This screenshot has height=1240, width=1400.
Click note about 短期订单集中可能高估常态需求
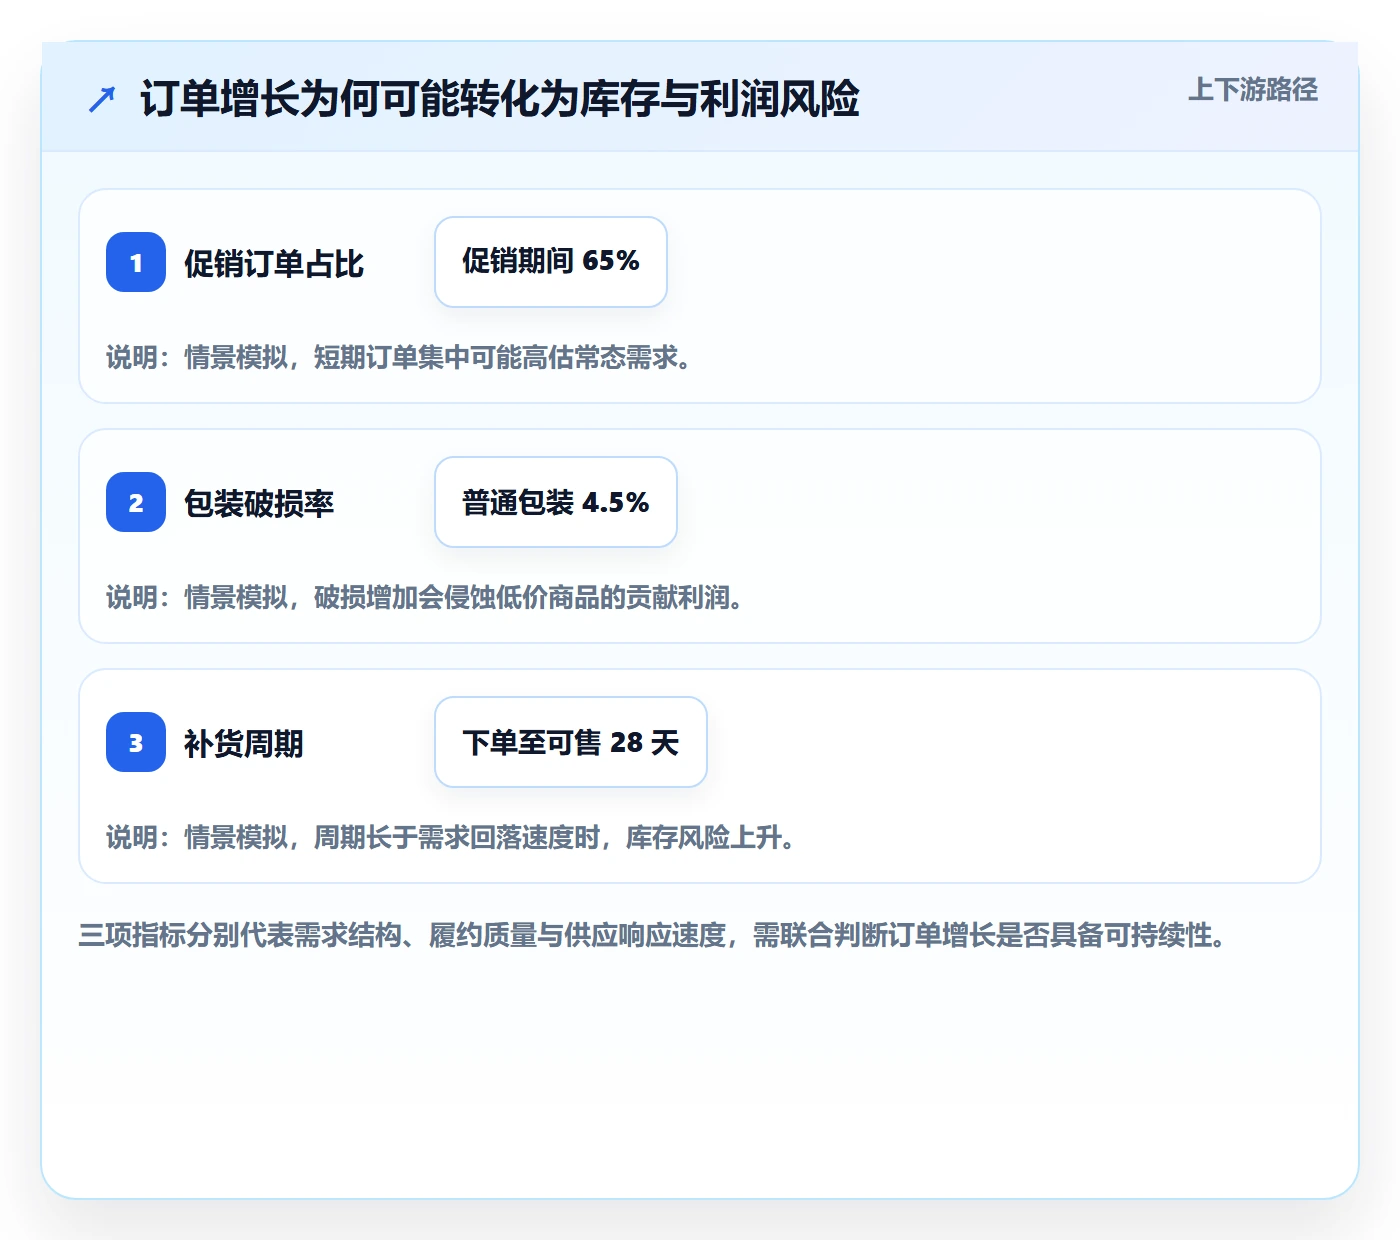coord(399,357)
